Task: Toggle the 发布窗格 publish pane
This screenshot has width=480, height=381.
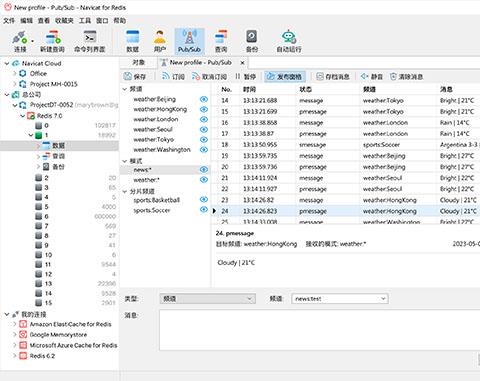Action: coord(285,77)
